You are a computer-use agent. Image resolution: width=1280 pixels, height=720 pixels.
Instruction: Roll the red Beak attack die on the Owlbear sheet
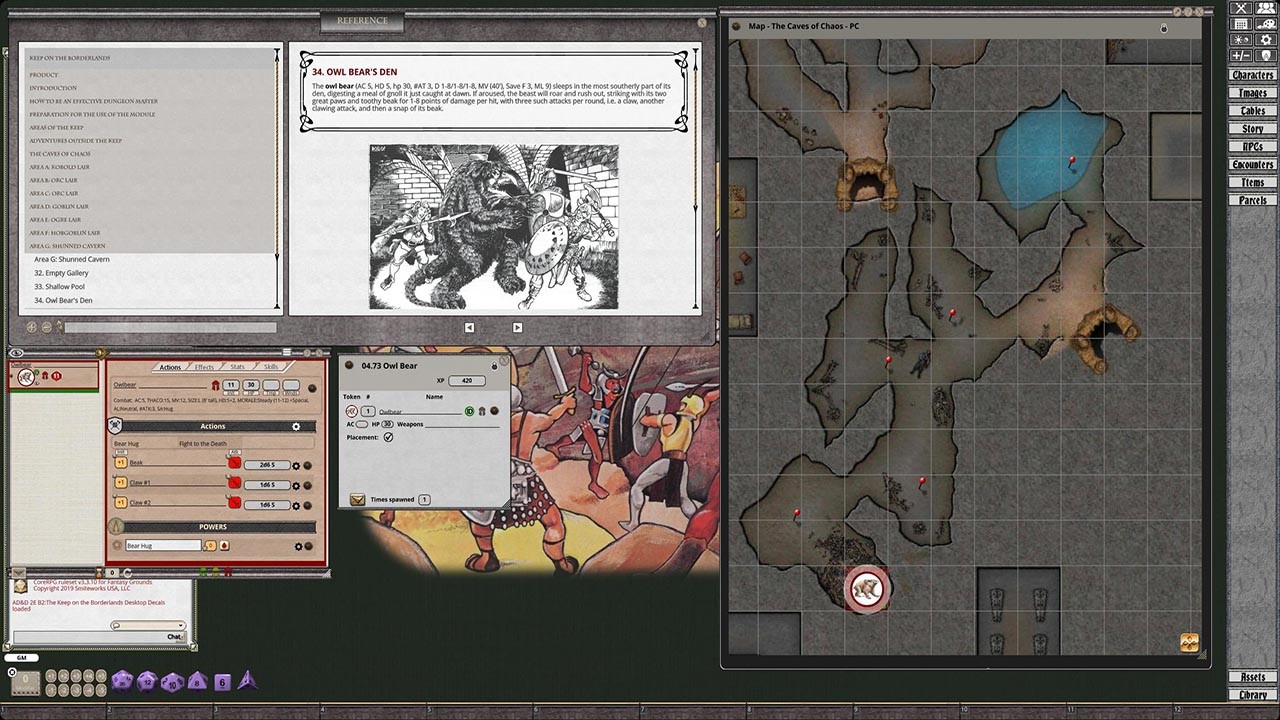point(234,462)
